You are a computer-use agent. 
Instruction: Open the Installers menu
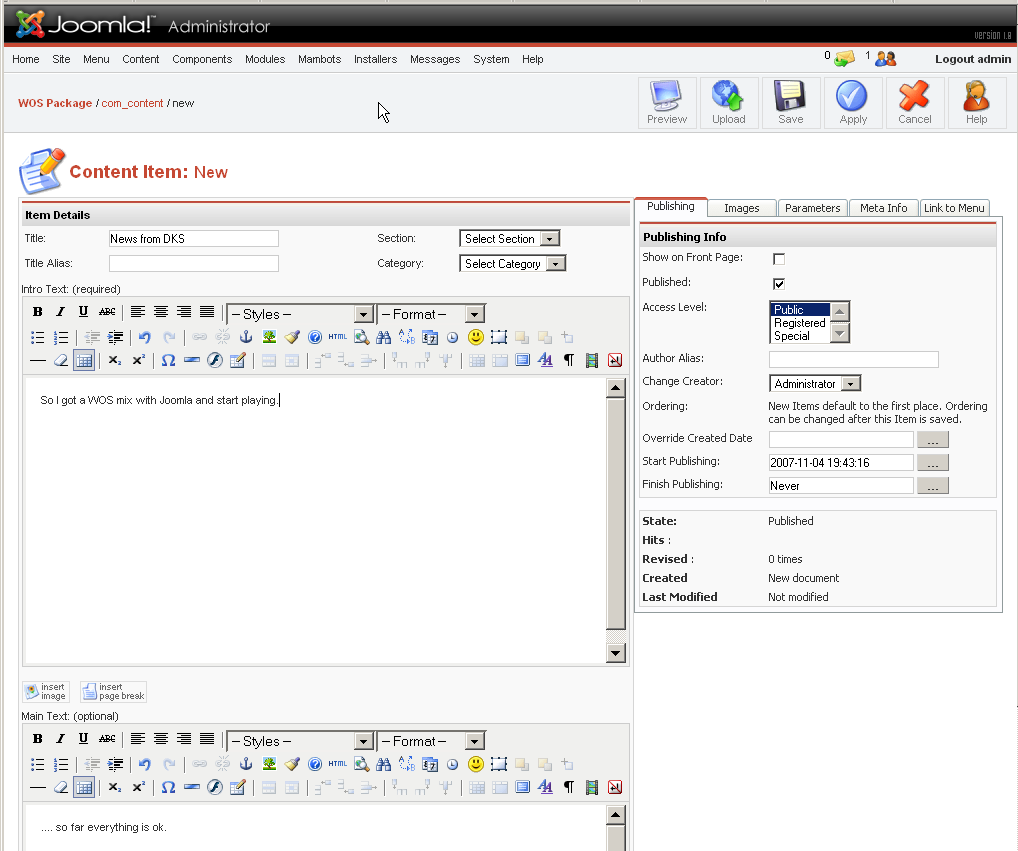[375, 59]
